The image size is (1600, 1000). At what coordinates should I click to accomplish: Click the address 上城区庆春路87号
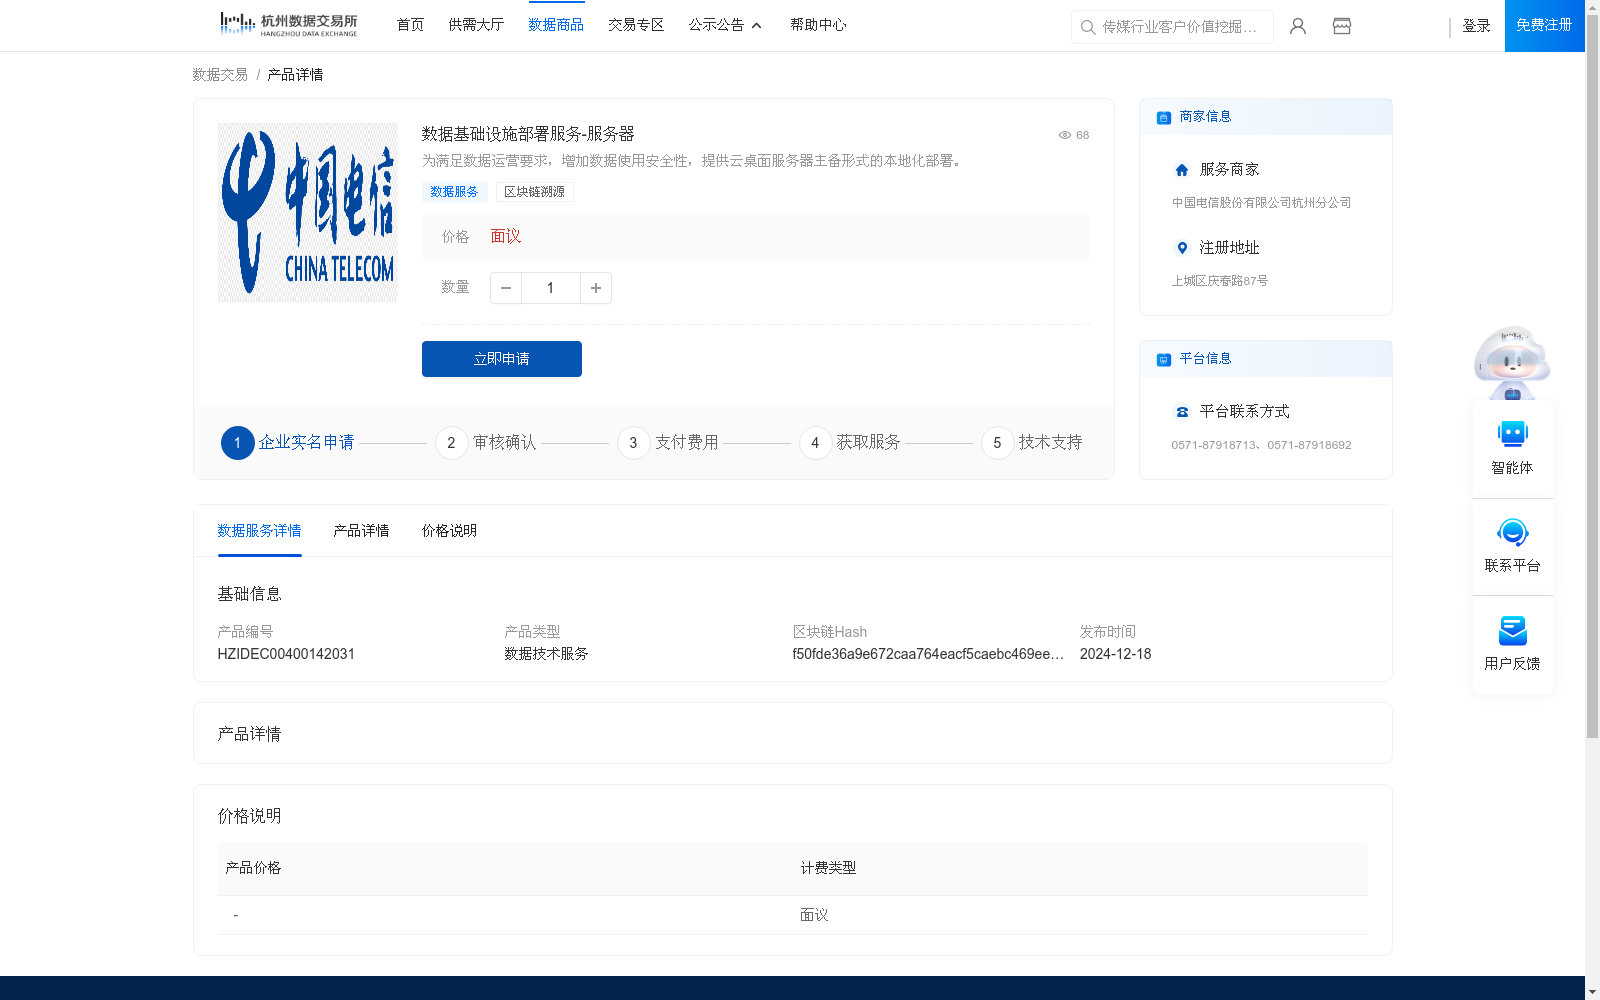(x=1219, y=281)
